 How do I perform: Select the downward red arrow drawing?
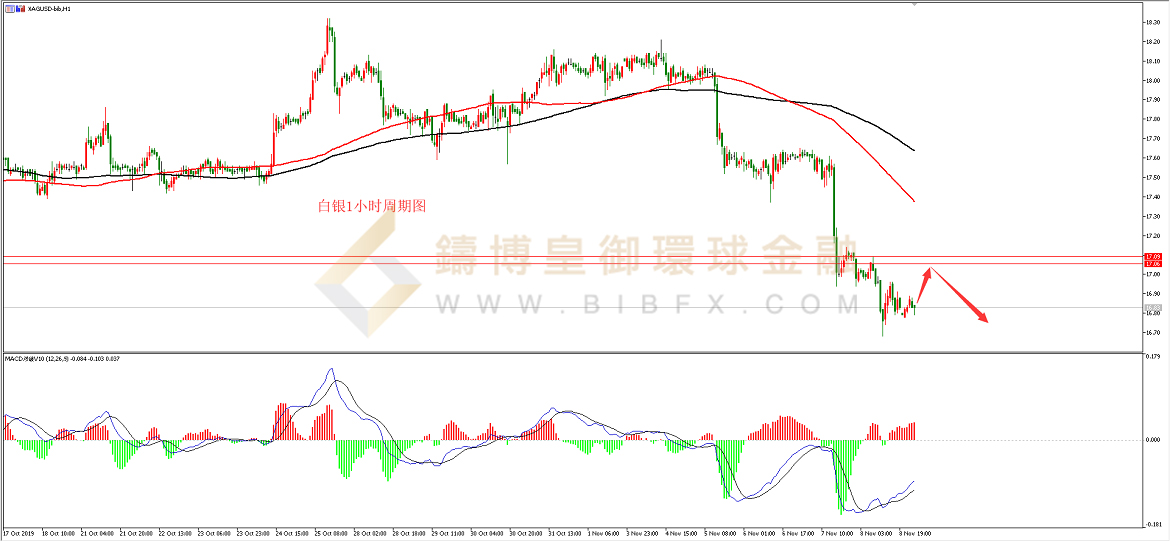(962, 297)
